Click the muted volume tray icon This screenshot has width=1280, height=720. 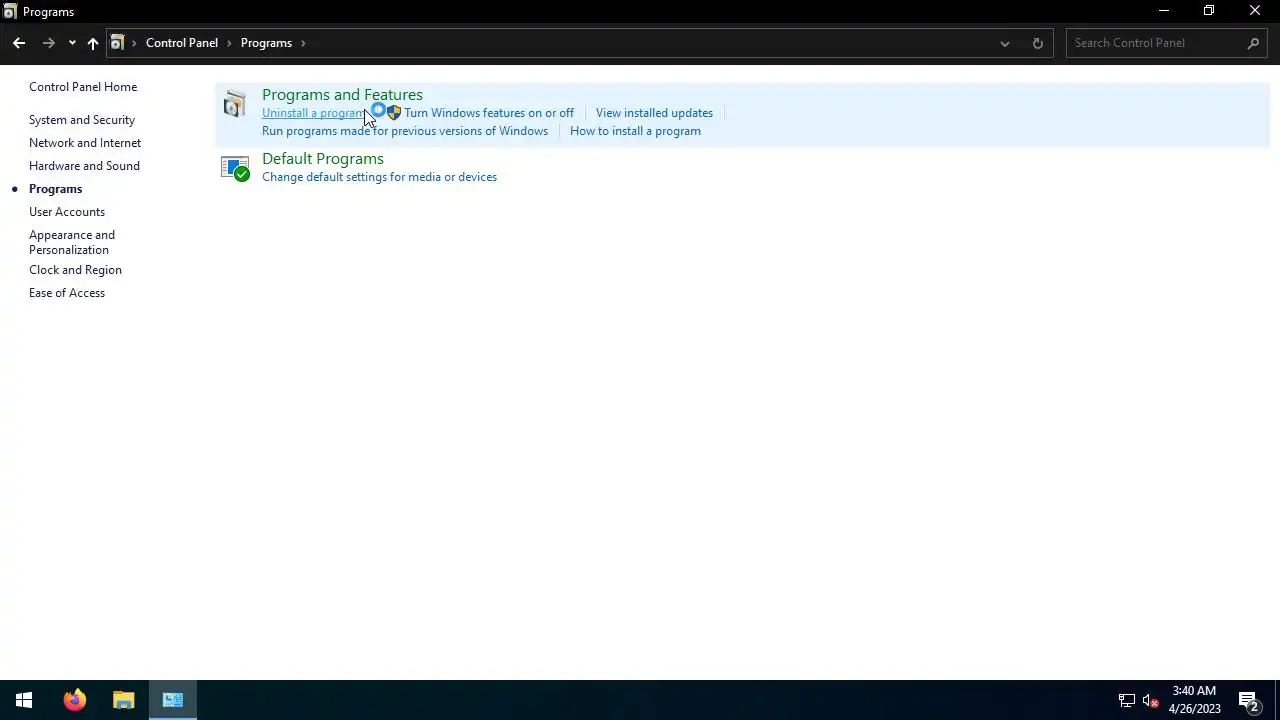click(x=1150, y=700)
